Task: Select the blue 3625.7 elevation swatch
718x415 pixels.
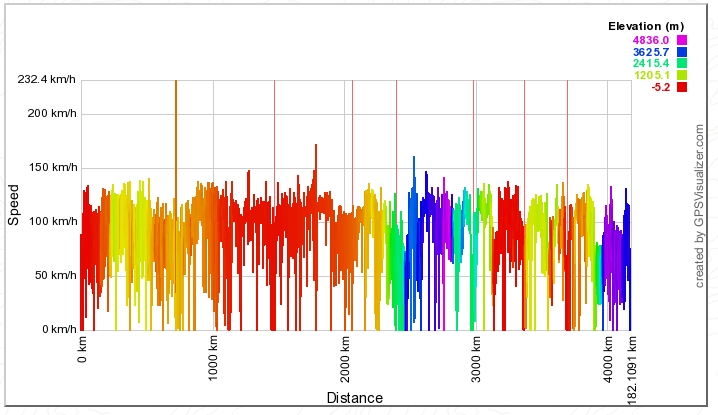Action: pyautogui.click(x=682, y=51)
